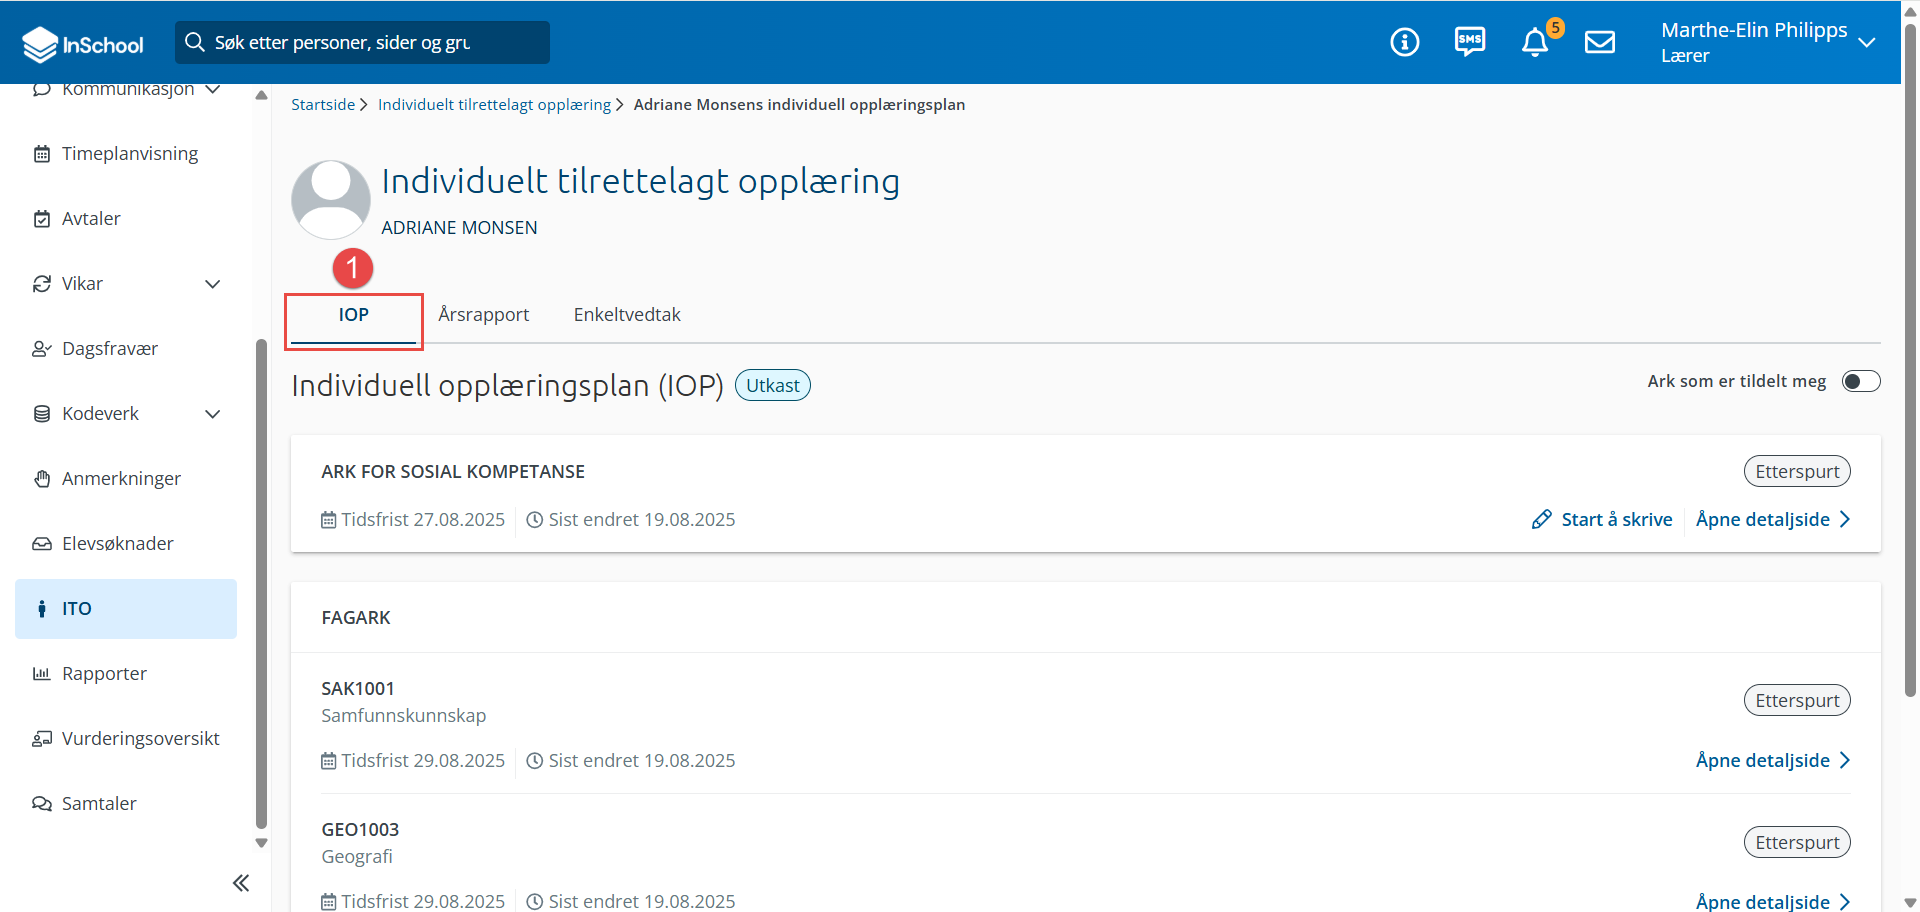Click Start å skrive for sosial kompetanse

pos(1602,520)
